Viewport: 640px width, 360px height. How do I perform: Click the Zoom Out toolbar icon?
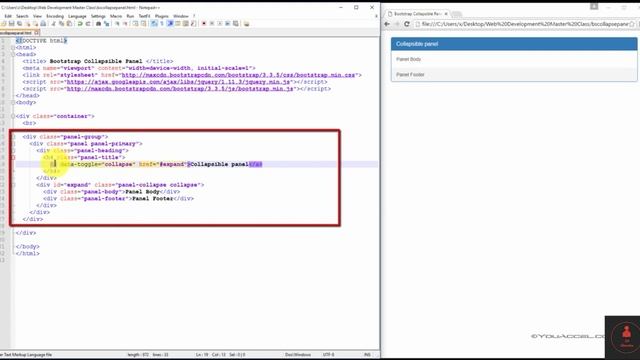point(125,24)
